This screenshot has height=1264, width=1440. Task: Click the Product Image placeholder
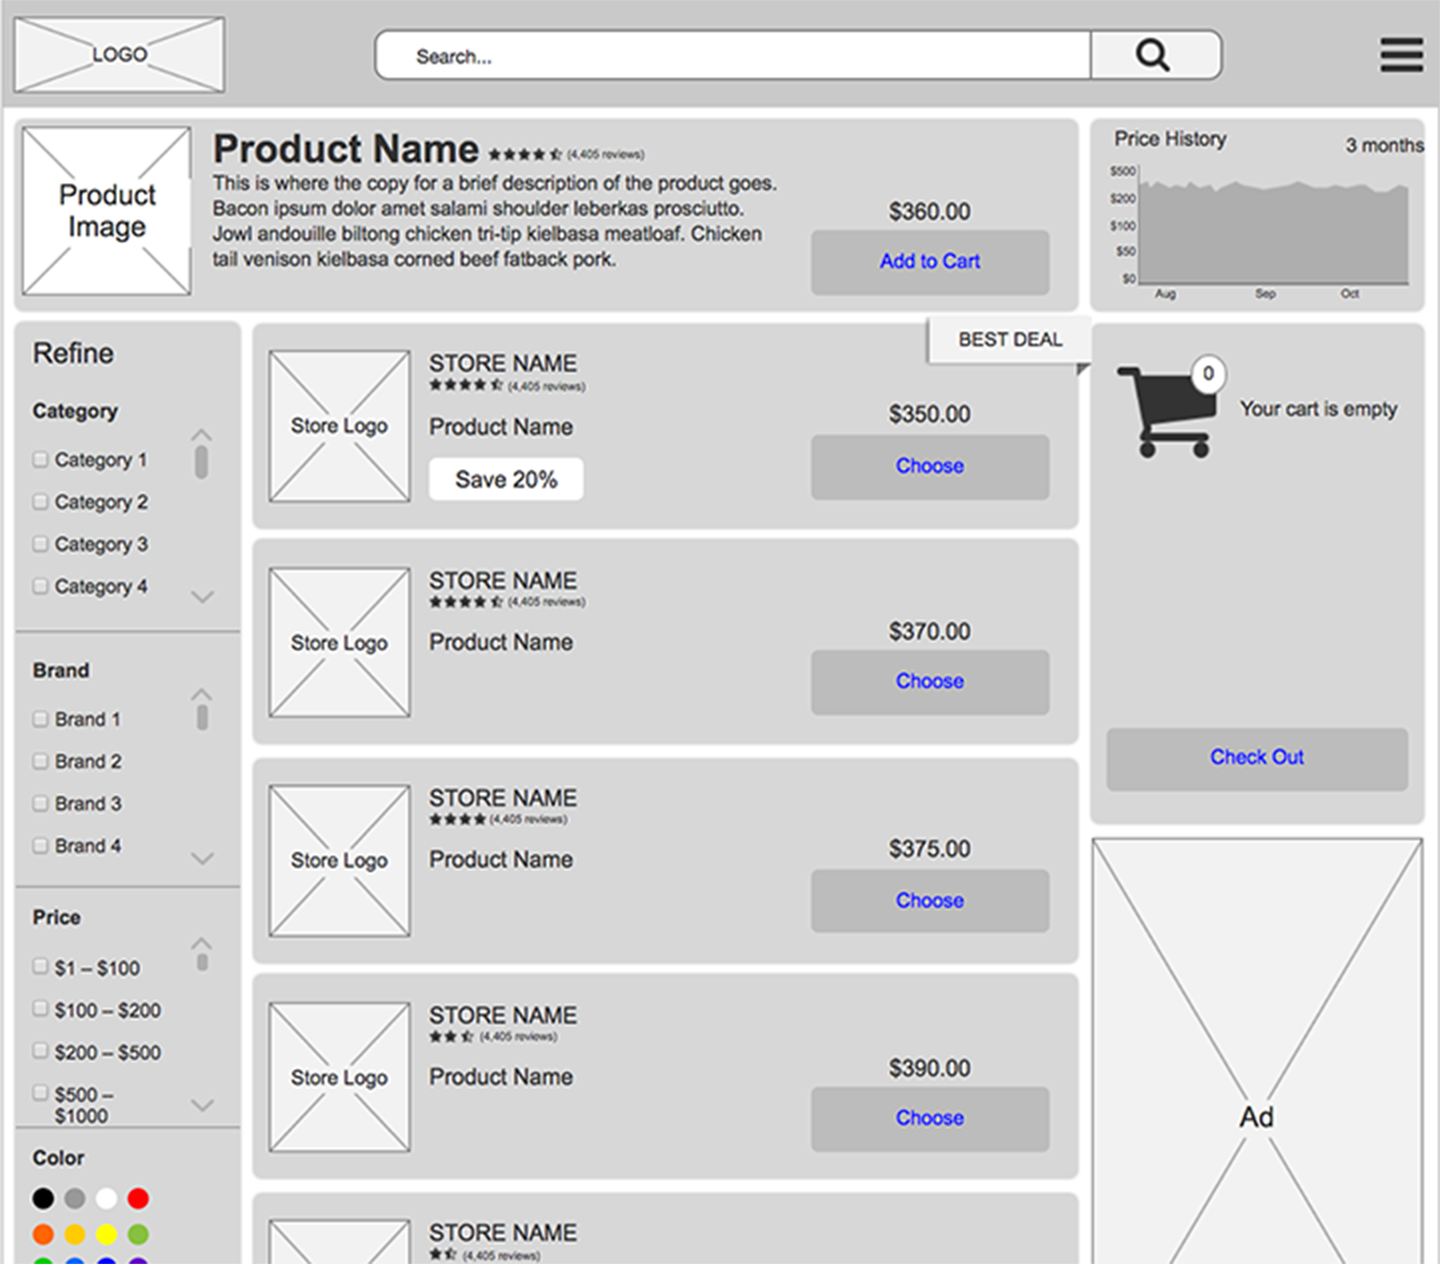107,211
